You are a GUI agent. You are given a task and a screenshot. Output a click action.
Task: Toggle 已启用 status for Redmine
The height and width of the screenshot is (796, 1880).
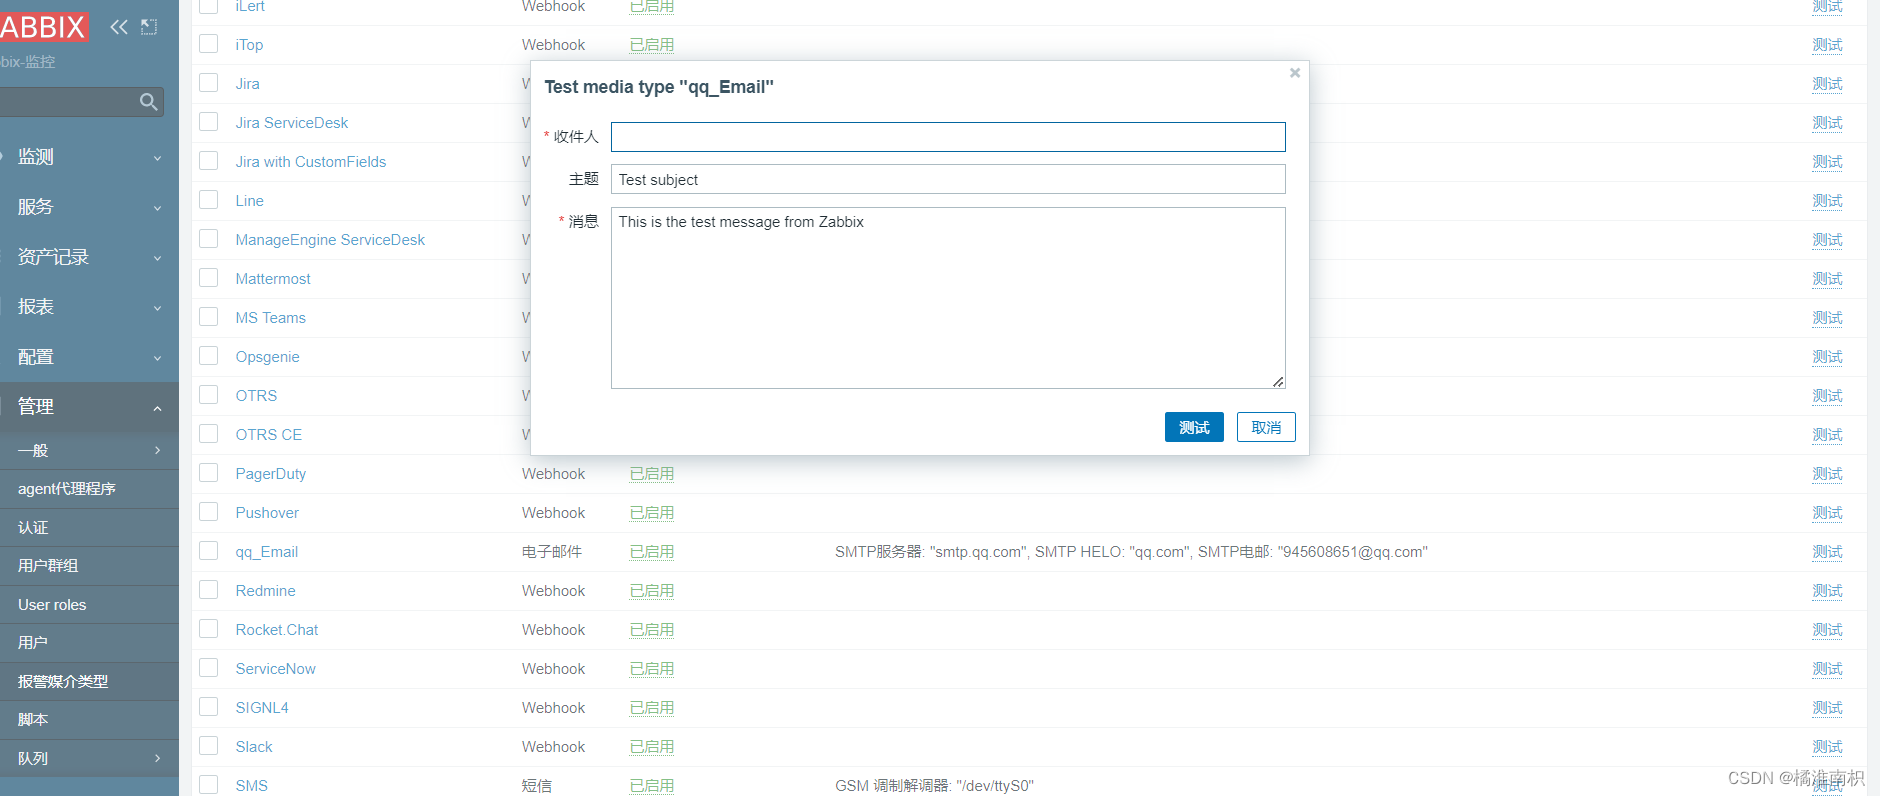pos(652,591)
